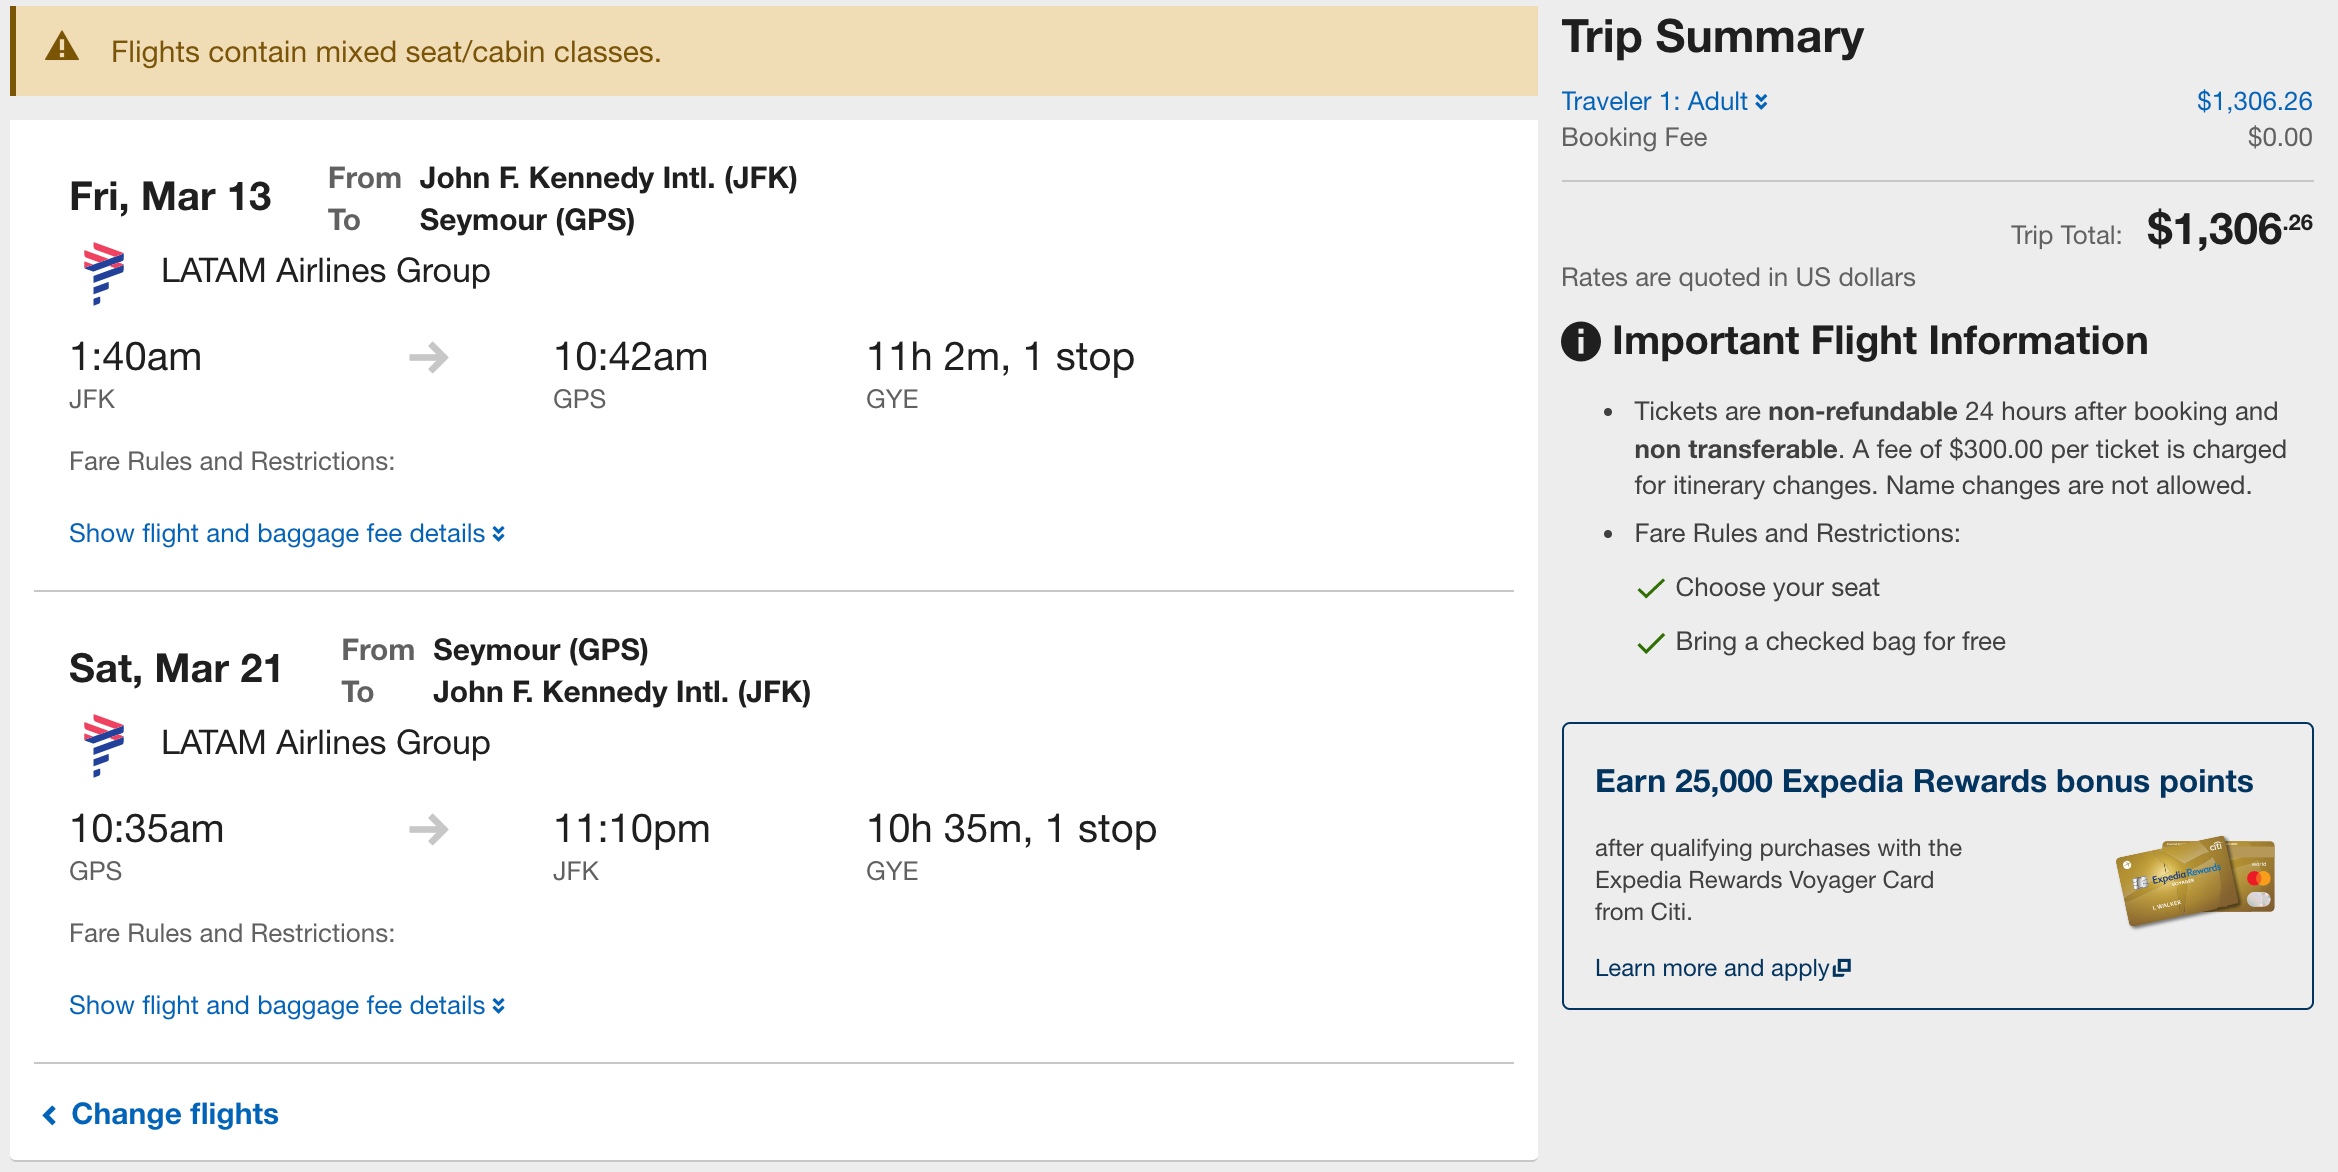The width and height of the screenshot is (2338, 1172).
Task: Click the Trip Total $1,306.26 amount
Action: tap(2229, 229)
